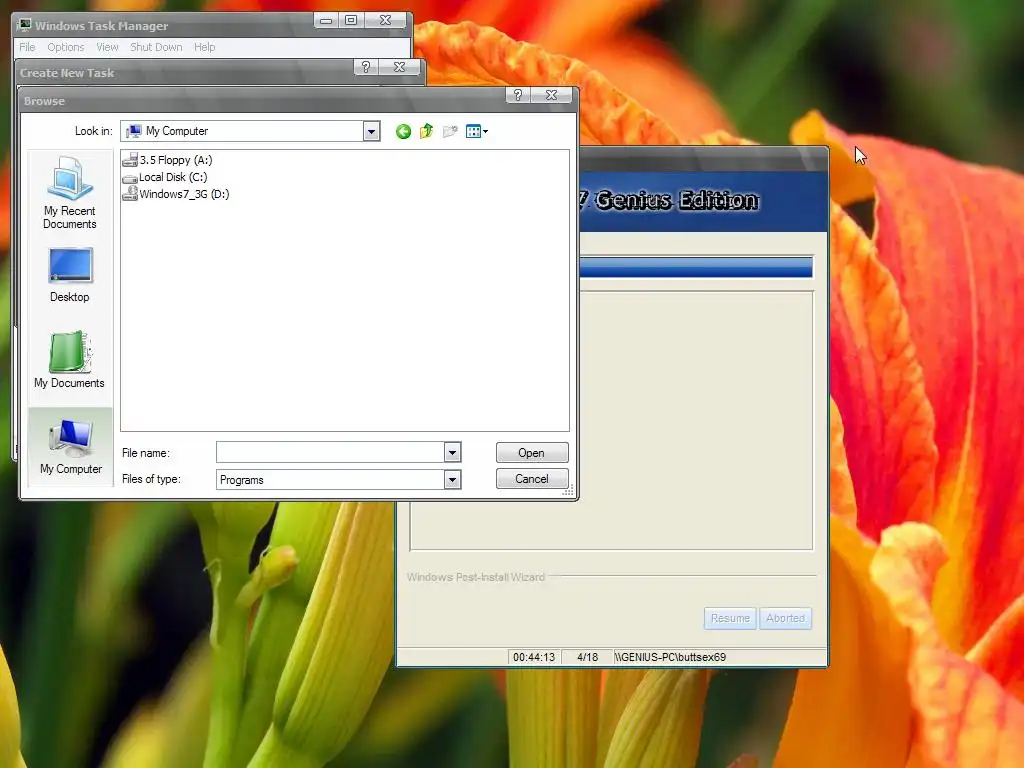This screenshot has height=768, width=1024.
Task: Click Aborted button in Post-Install Wizard
Action: pos(786,618)
